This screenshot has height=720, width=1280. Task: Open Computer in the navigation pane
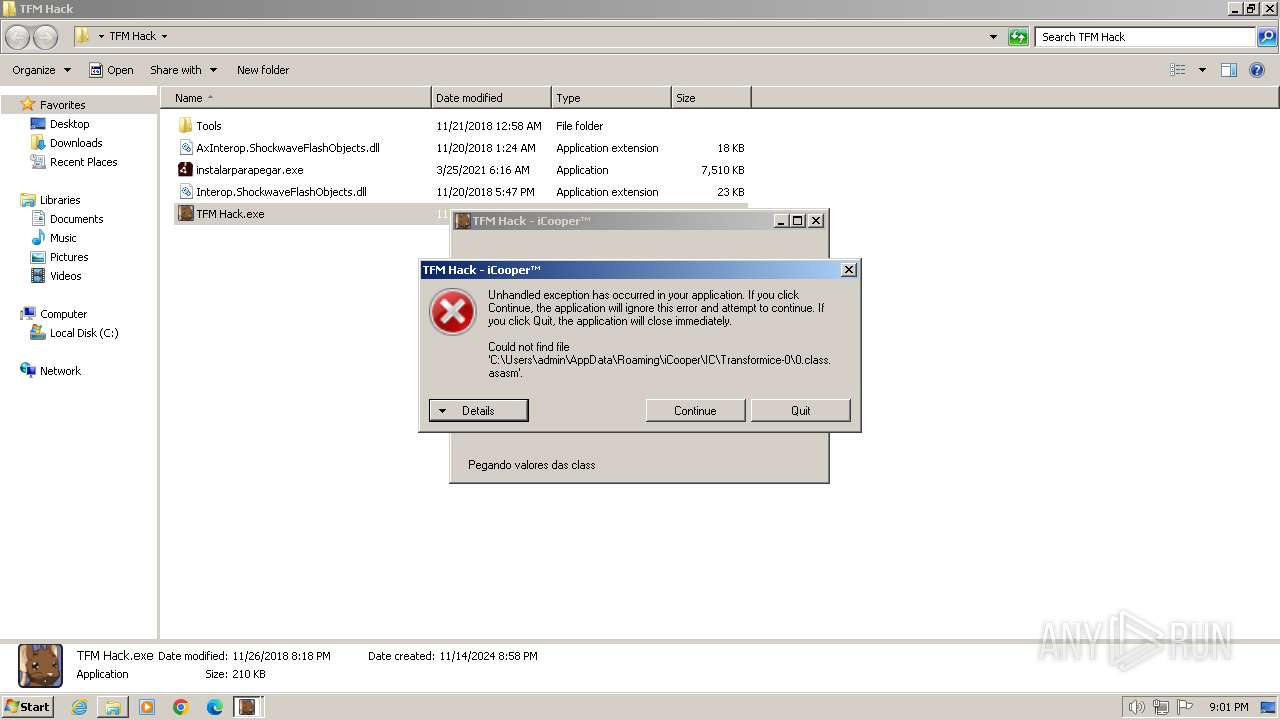(x=63, y=314)
